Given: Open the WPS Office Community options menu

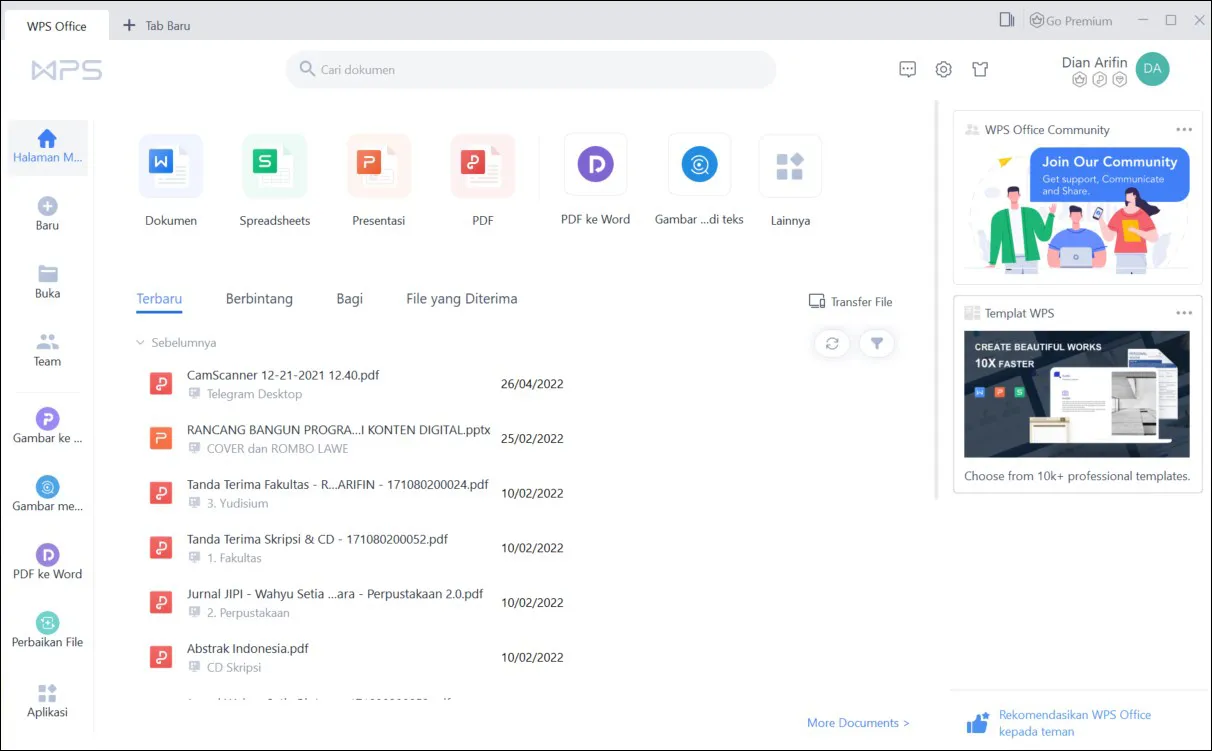Looking at the screenshot, I should click(1184, 129).
